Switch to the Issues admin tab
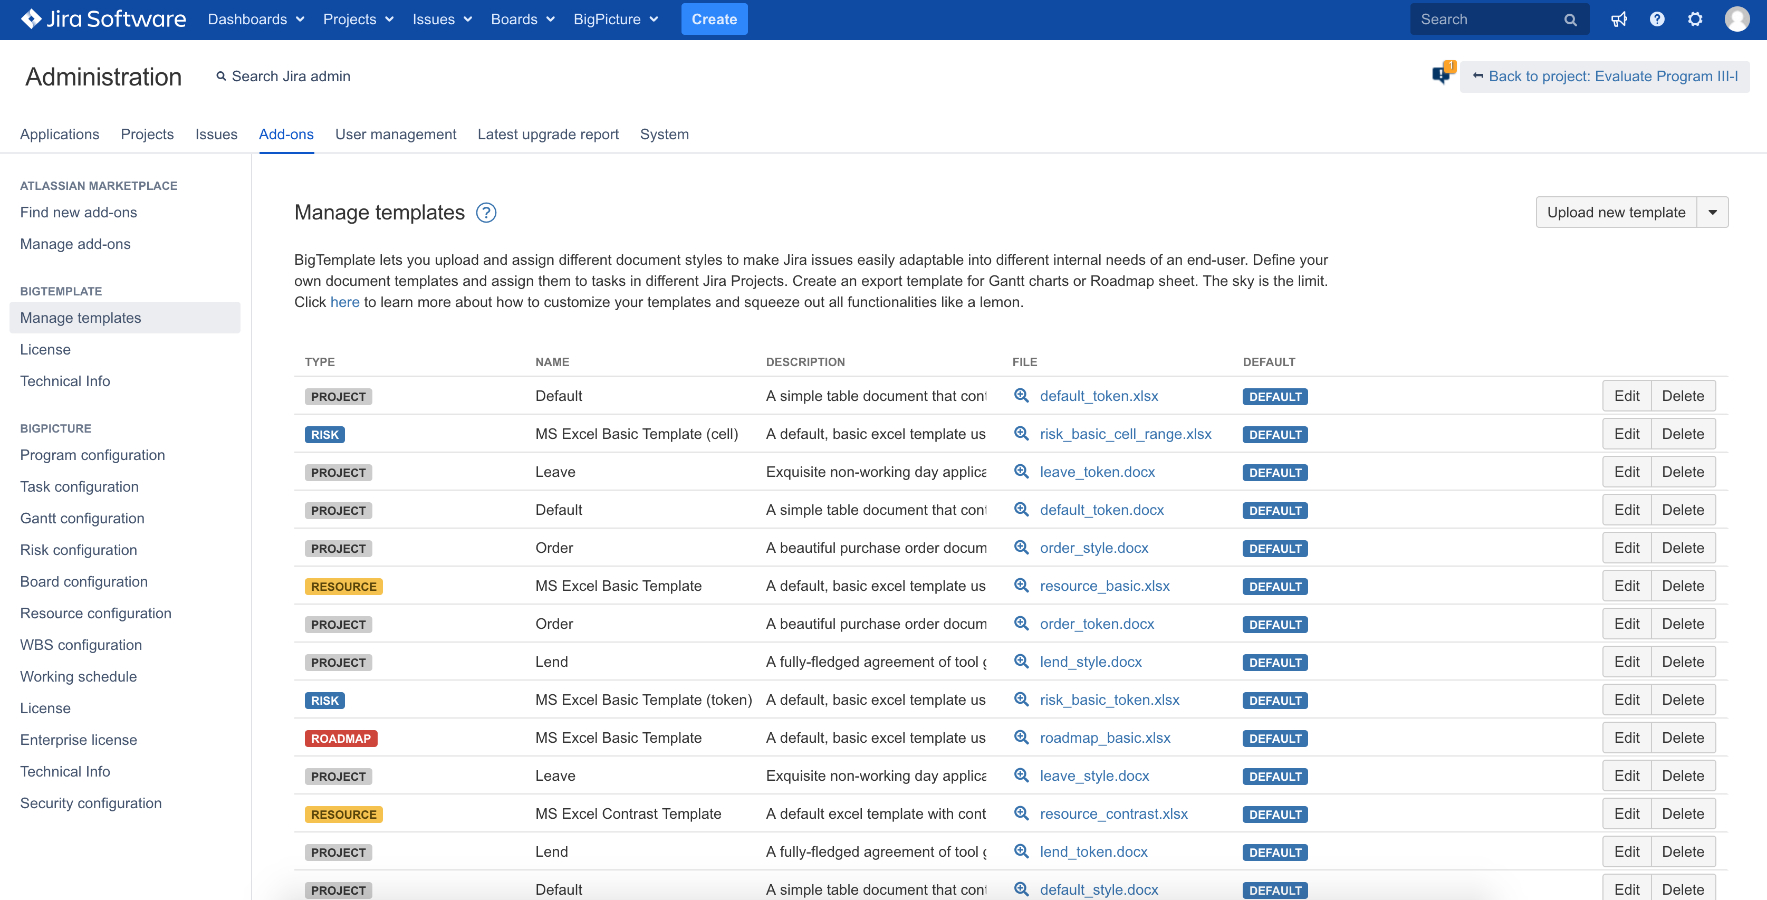Viewport: 1767px width, 900px height. pos(216,134)
